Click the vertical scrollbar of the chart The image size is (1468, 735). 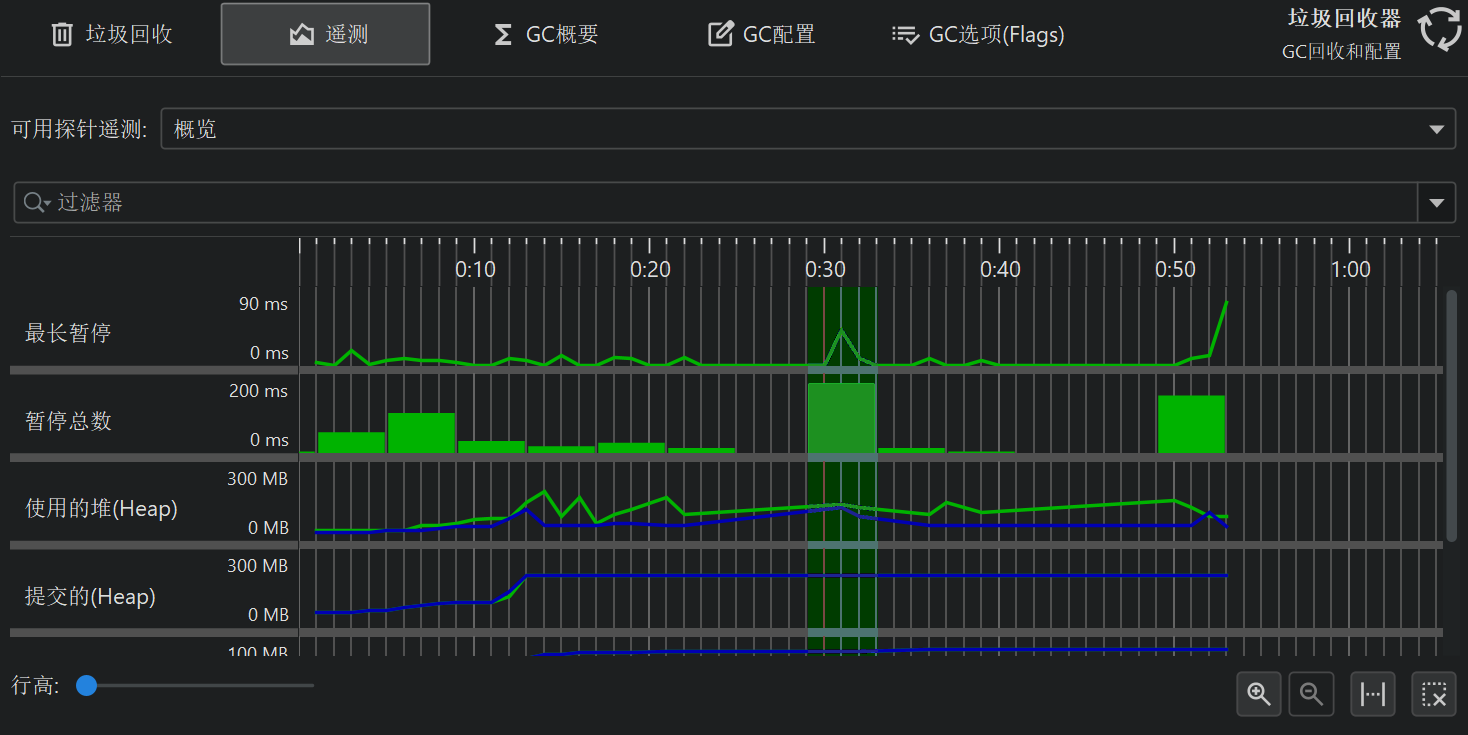(x=1451, y=415)
